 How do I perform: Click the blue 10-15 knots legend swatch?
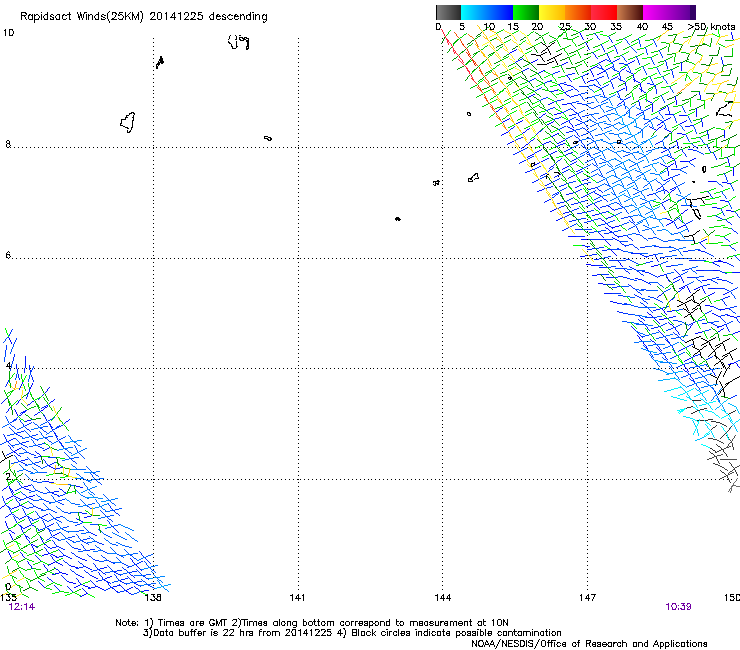click(500, 12)
